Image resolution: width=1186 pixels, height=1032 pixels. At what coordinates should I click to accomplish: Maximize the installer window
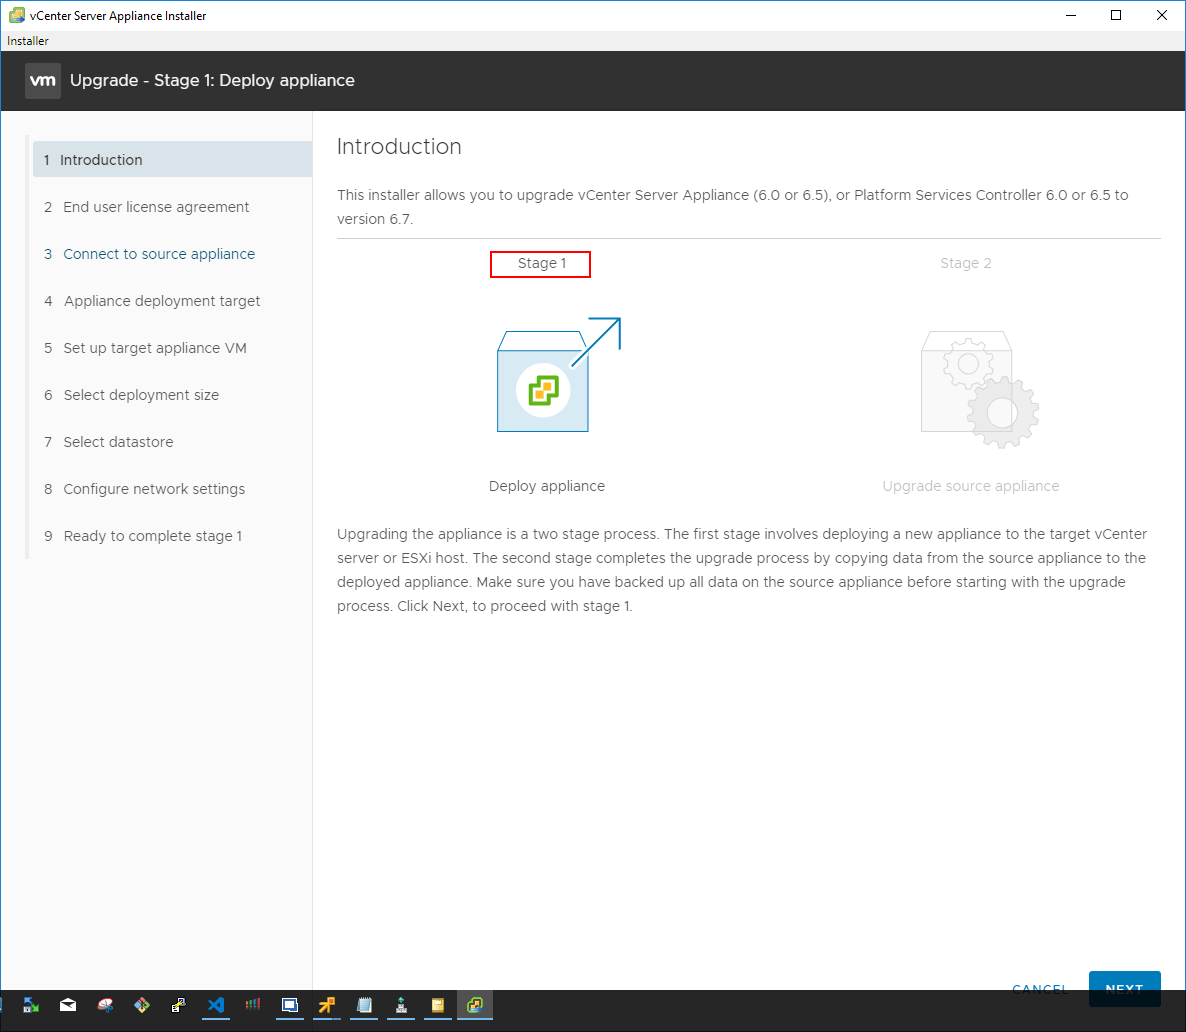click(x=1116, y=15)
